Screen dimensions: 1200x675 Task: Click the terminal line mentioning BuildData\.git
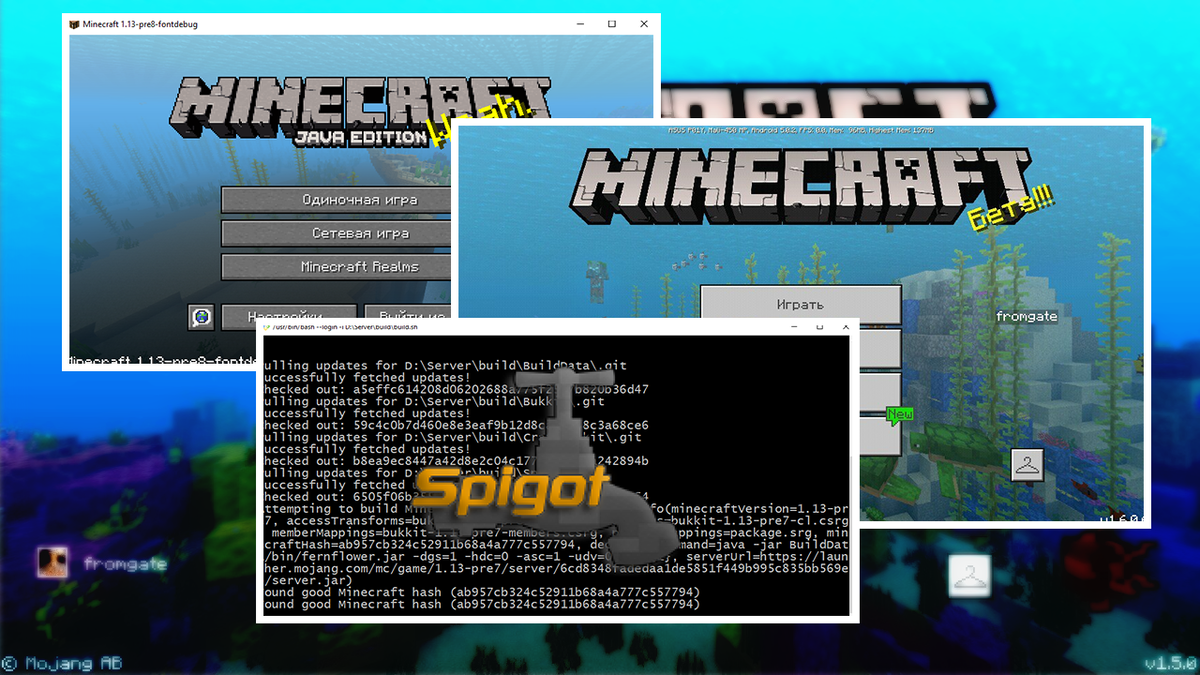coord(445,365)
